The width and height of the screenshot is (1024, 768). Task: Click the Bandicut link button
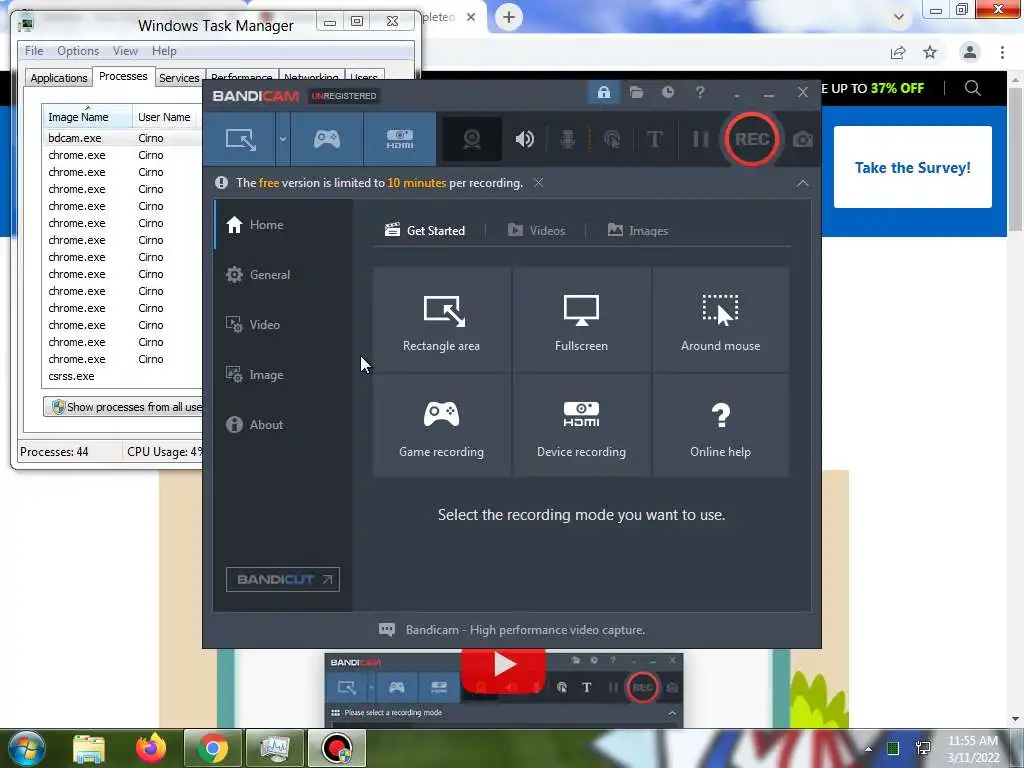pos(283,579)
